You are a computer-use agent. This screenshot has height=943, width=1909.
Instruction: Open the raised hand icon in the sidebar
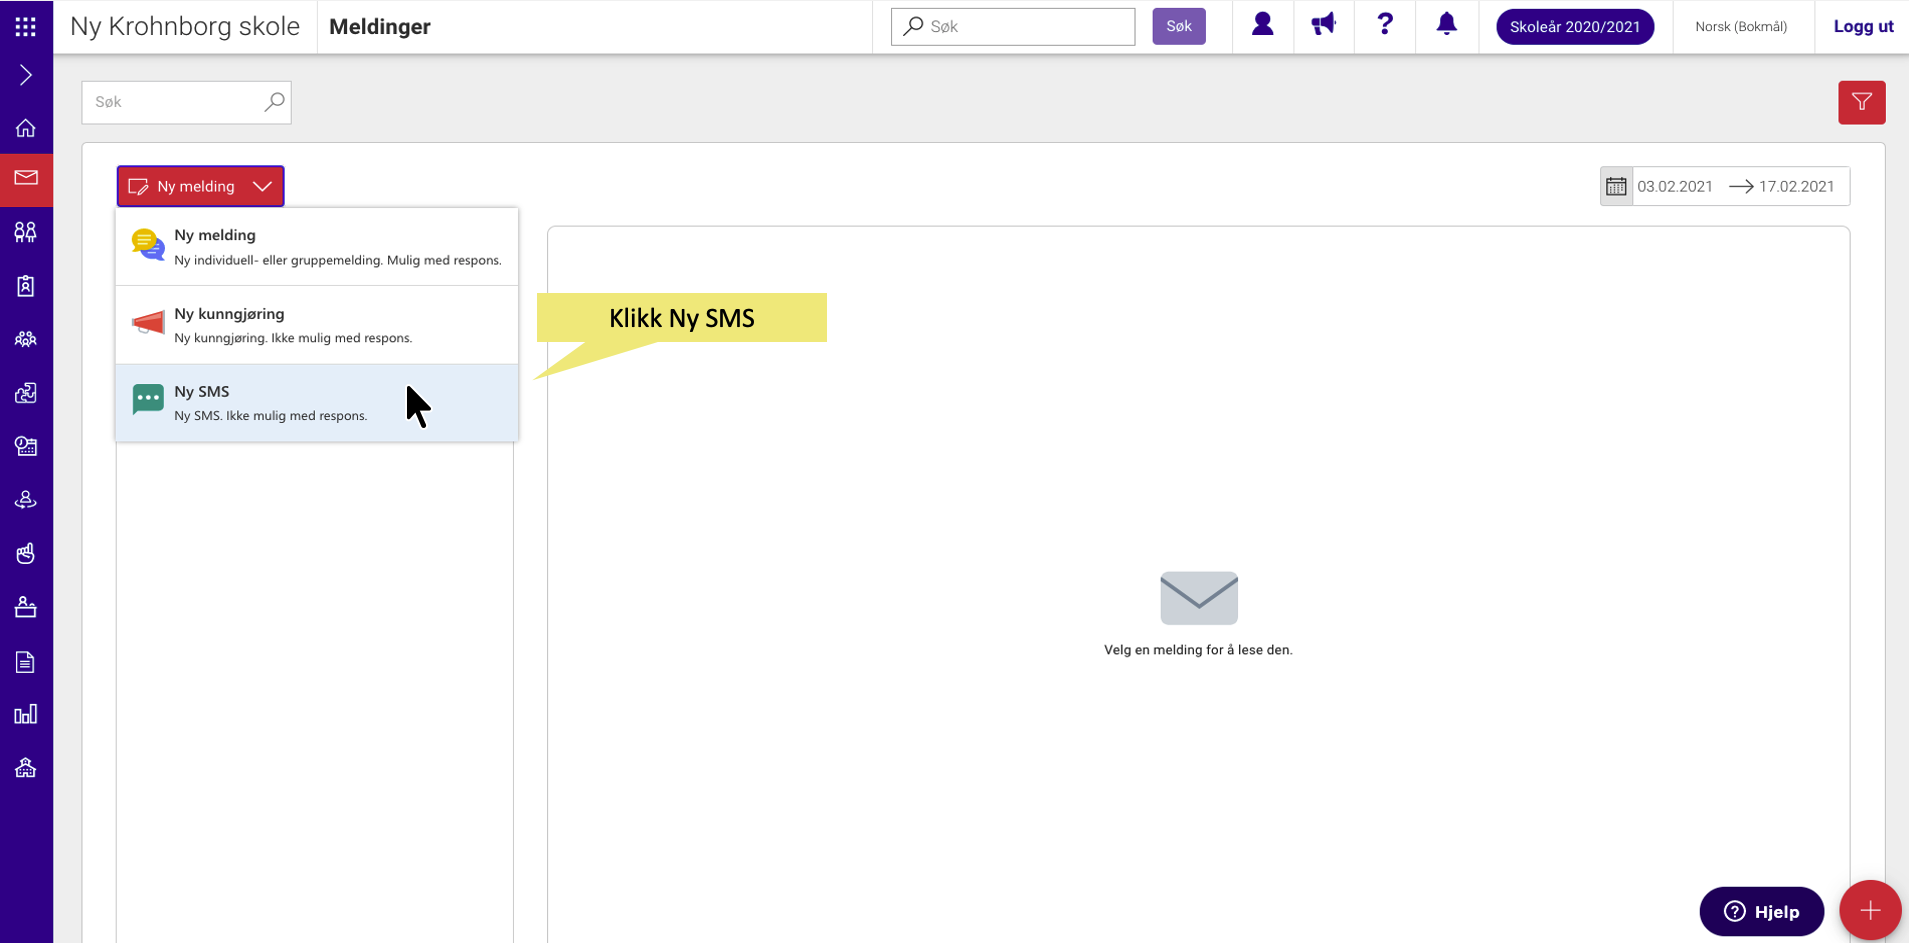click(x=26, y=554)
